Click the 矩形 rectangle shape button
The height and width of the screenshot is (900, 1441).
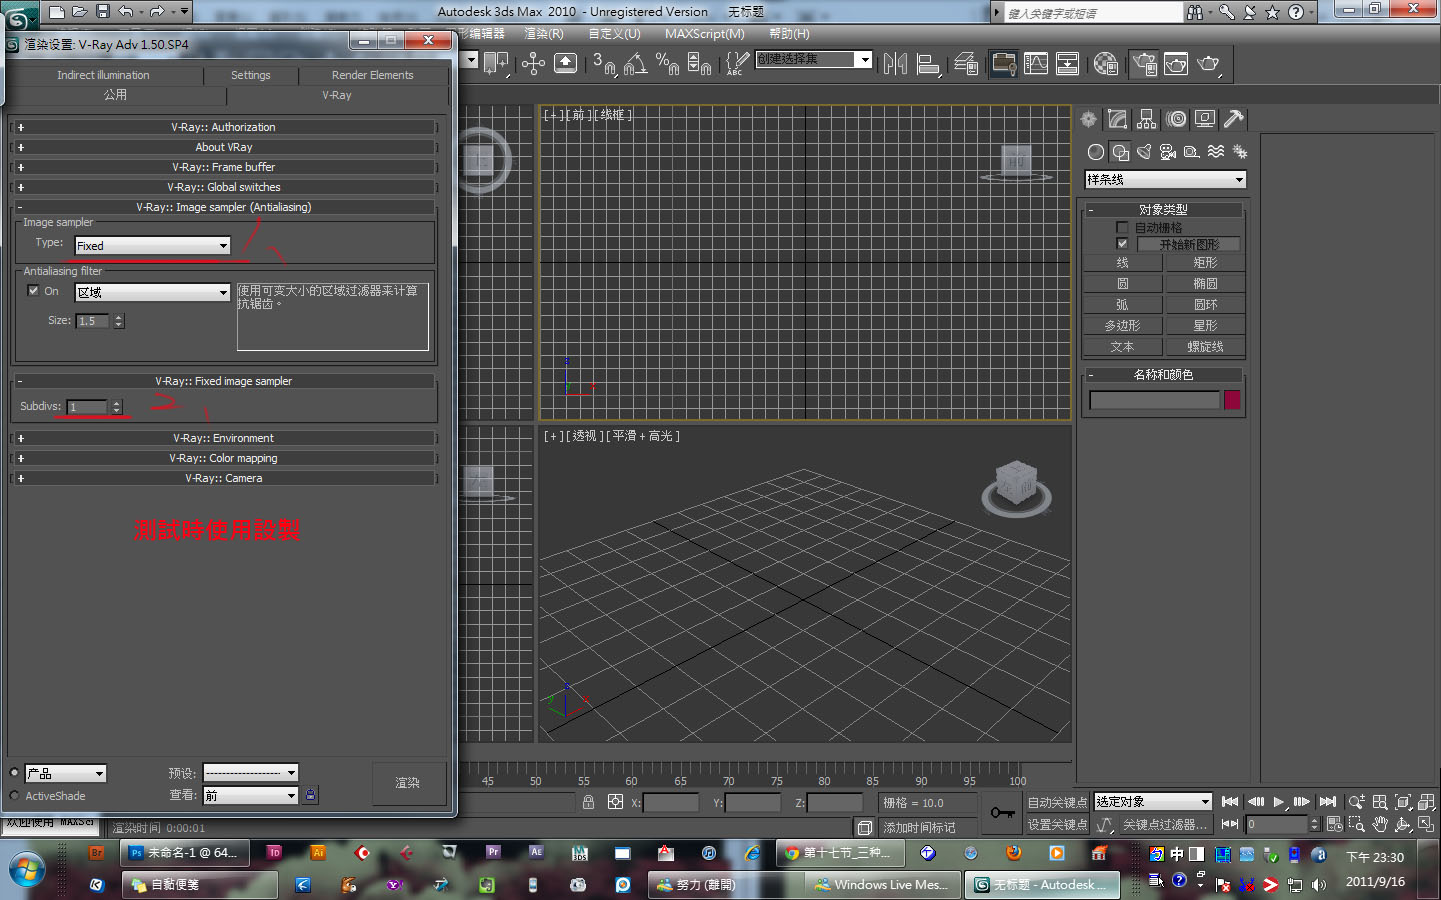[x=1205, y=263]
